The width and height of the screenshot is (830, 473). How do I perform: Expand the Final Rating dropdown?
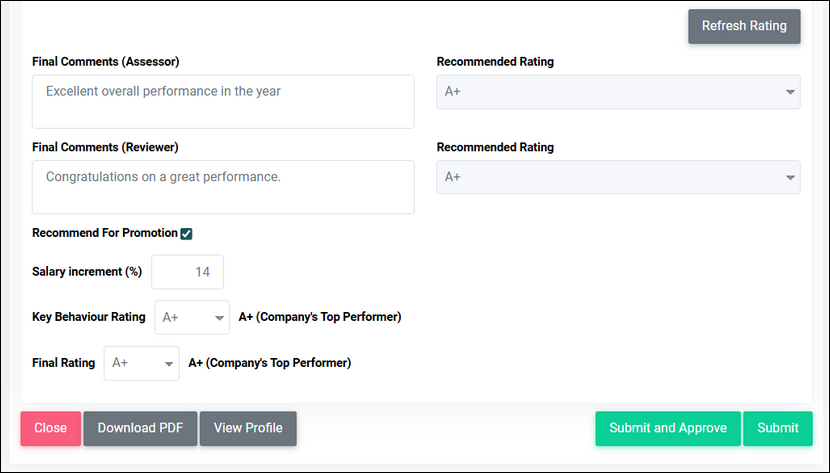[141, 363]
